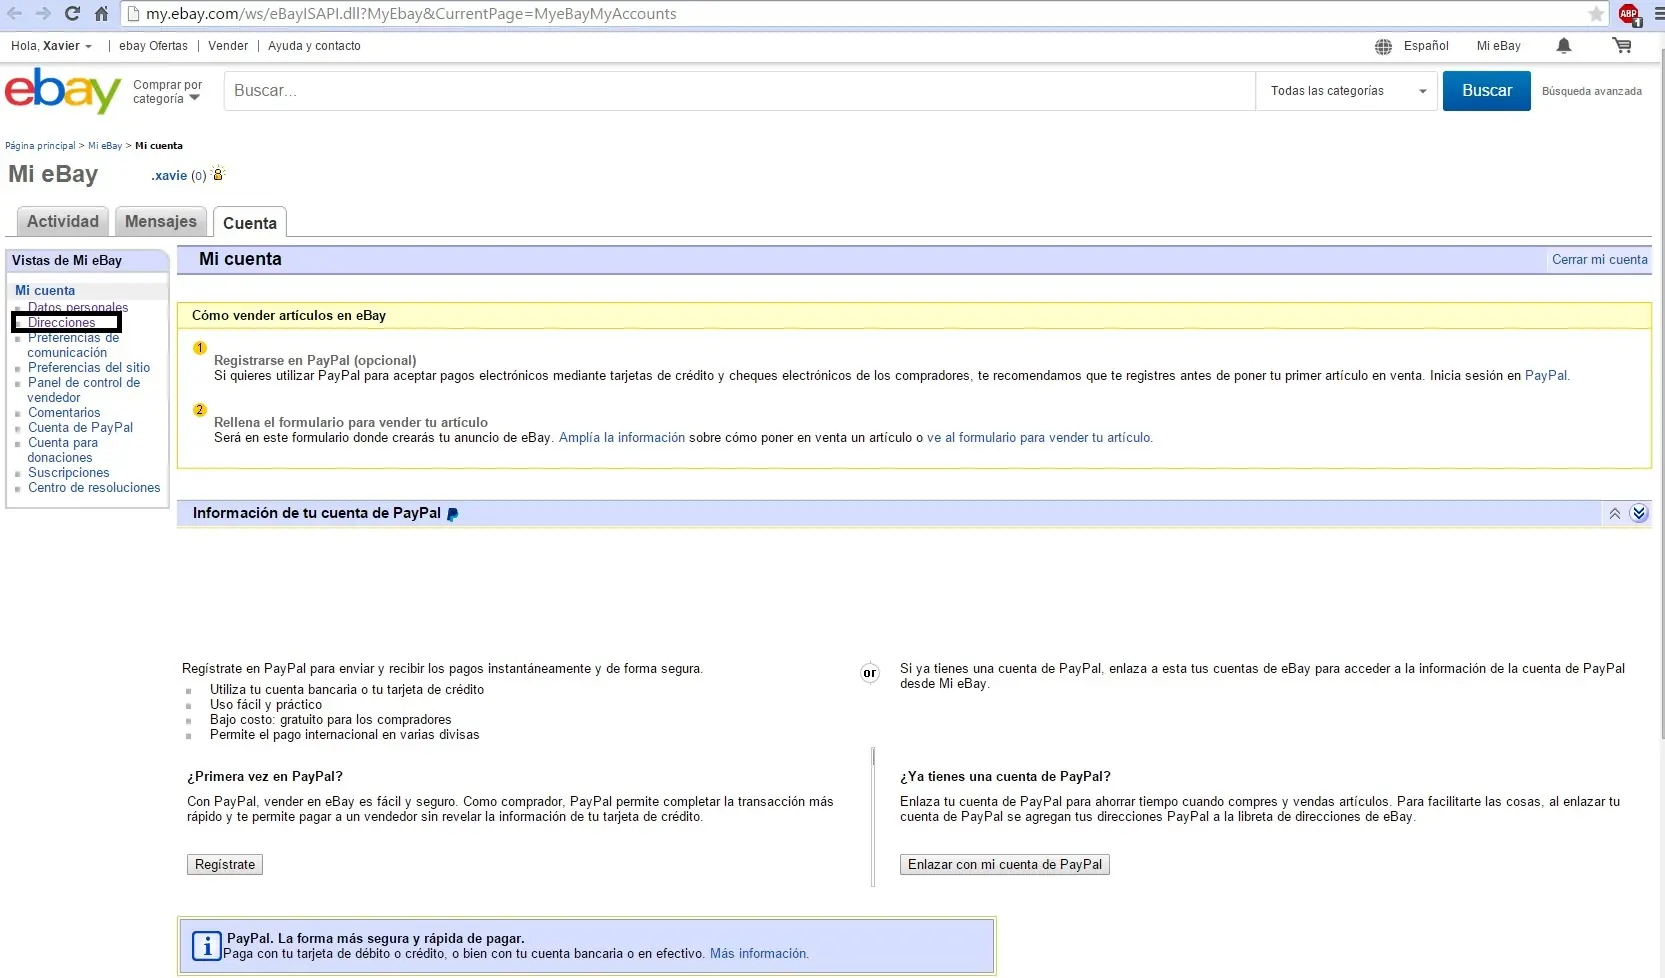
Task: Open Suscripciones sidebar link
Action: (69, 472)
